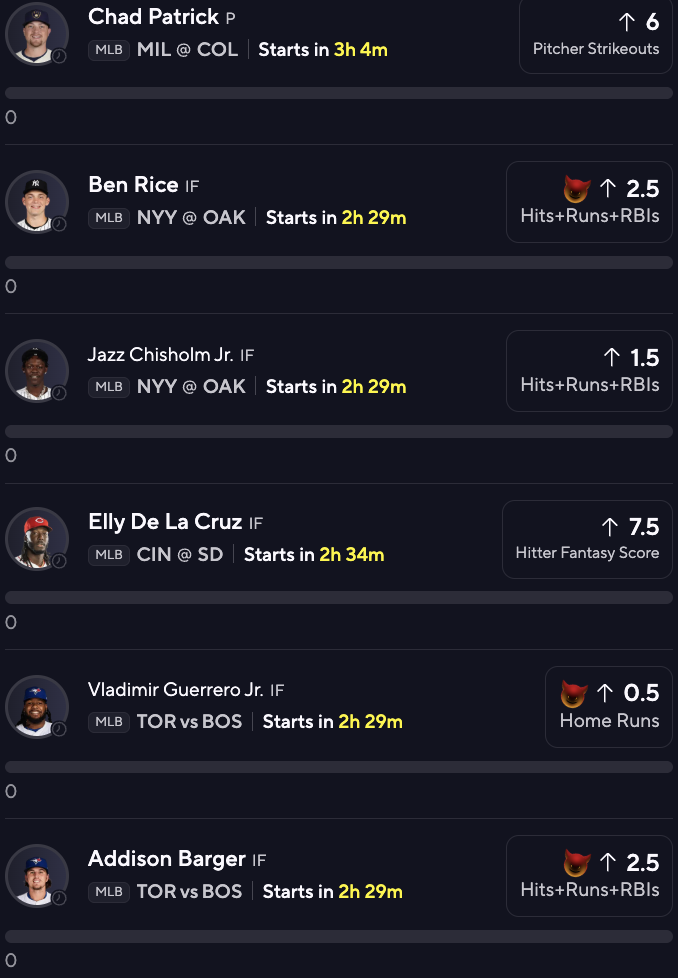Click the clock badge on Elly De La Cruz's avatar
Image resolution: width=678 pixels, height=978 pixels.
pos(59,561)
